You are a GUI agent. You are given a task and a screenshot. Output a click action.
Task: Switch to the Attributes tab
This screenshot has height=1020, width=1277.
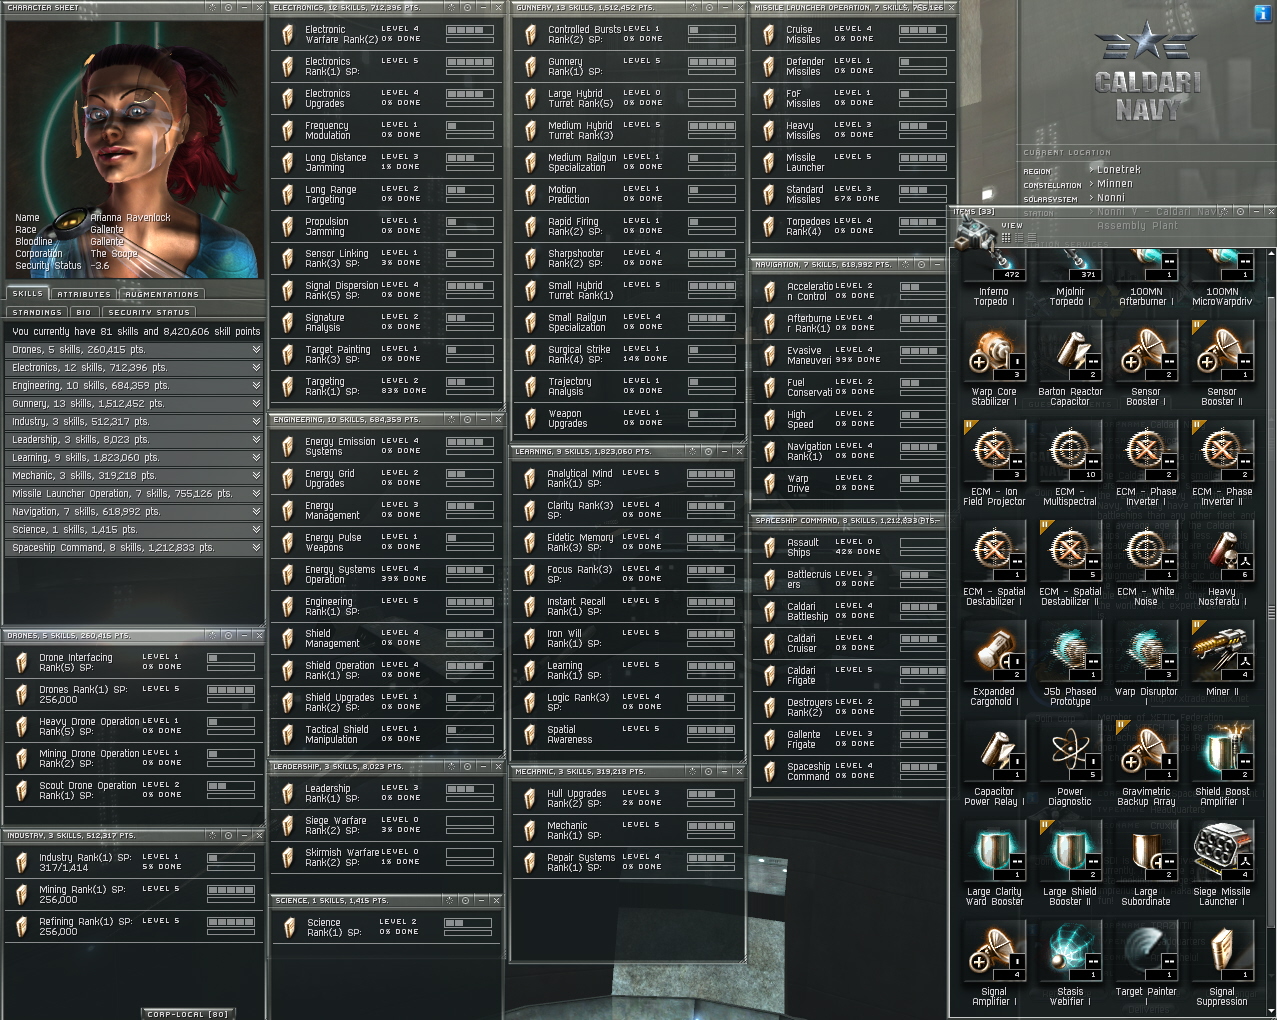coord(84,295)
